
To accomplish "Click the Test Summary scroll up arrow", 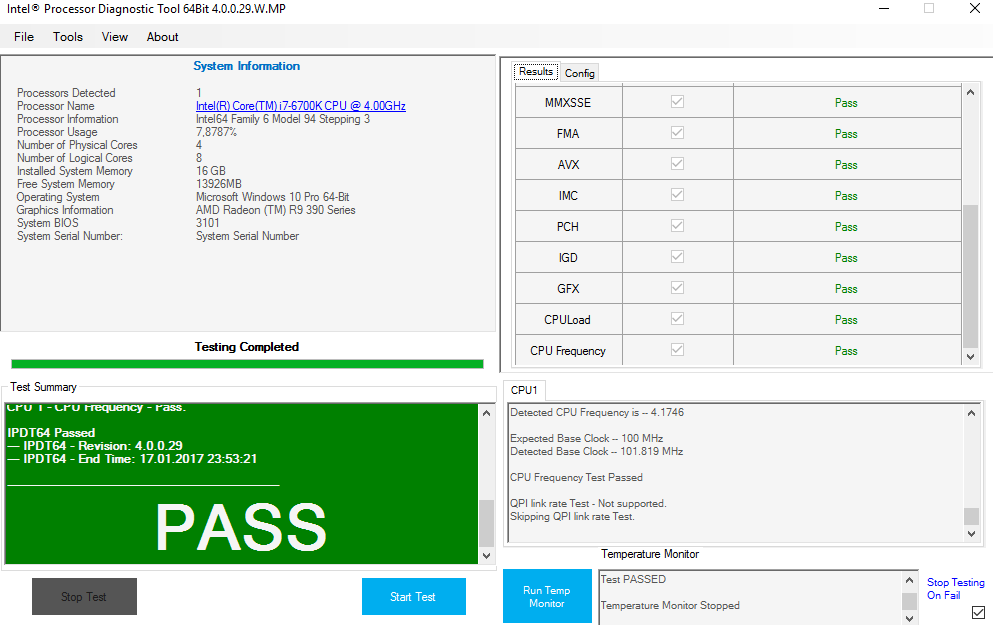I will [486, 414].
